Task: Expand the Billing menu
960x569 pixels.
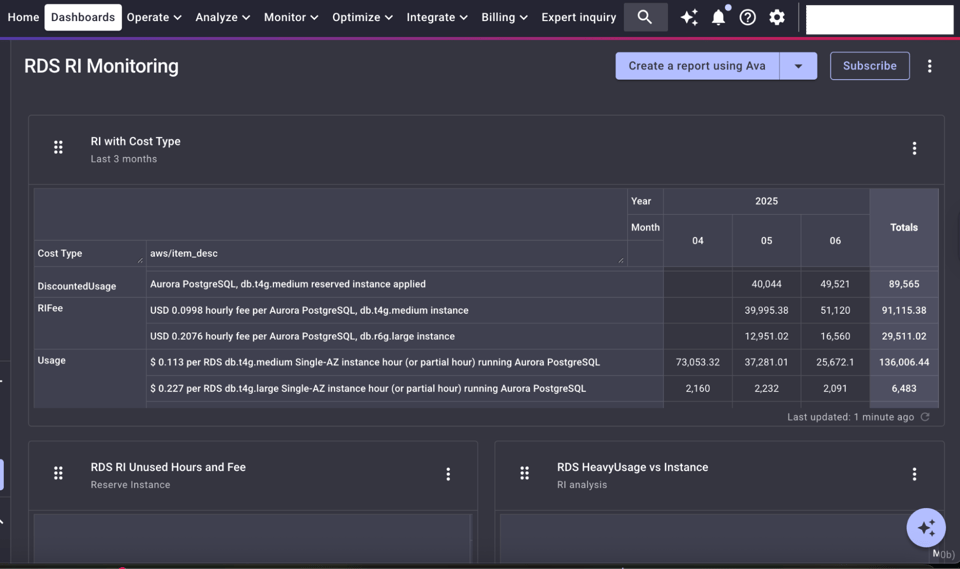Action: [504, 17]
